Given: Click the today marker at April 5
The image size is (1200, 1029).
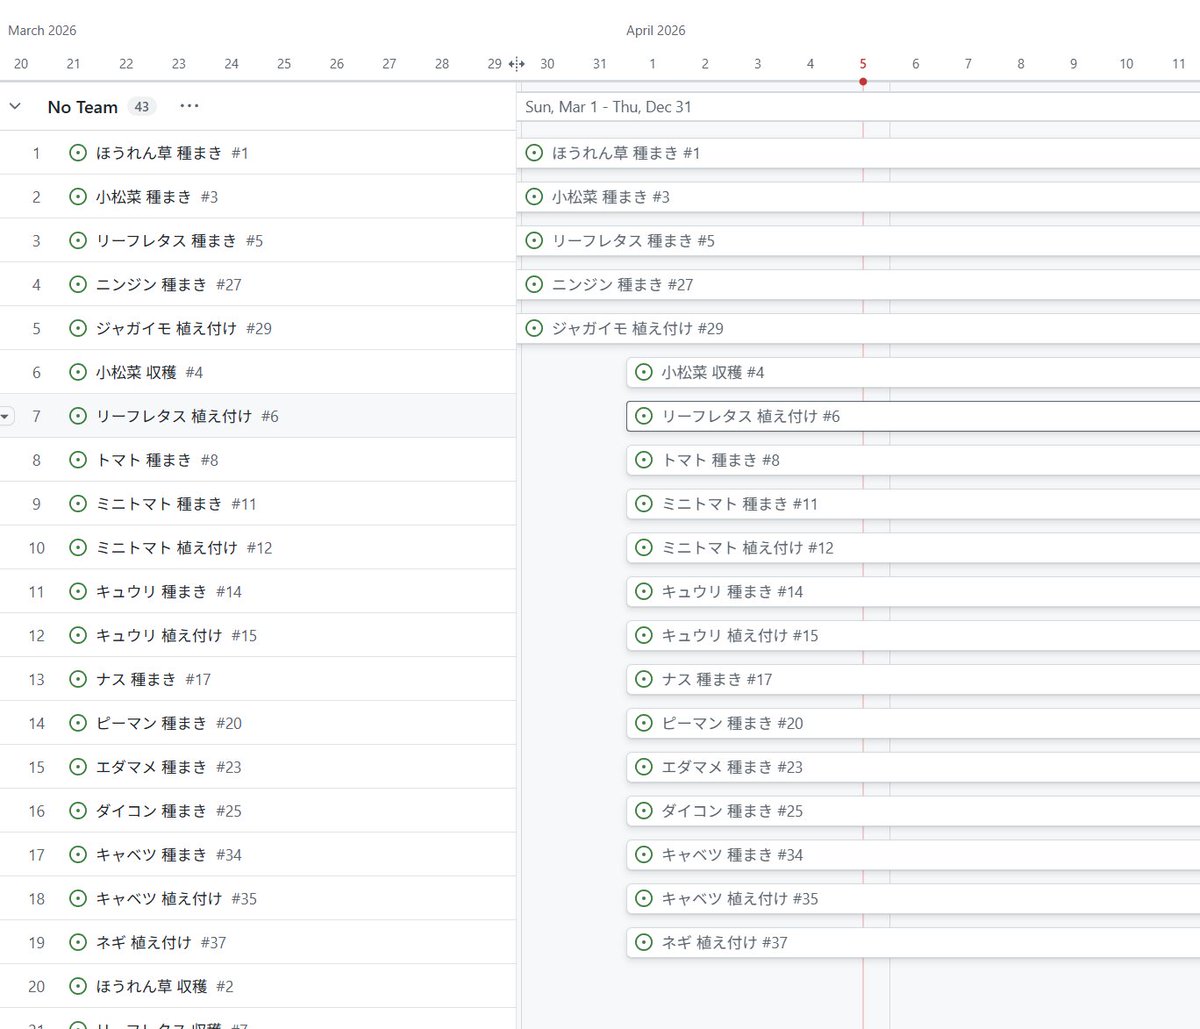Looking at the screenshot, I should (x=863, y=81).
